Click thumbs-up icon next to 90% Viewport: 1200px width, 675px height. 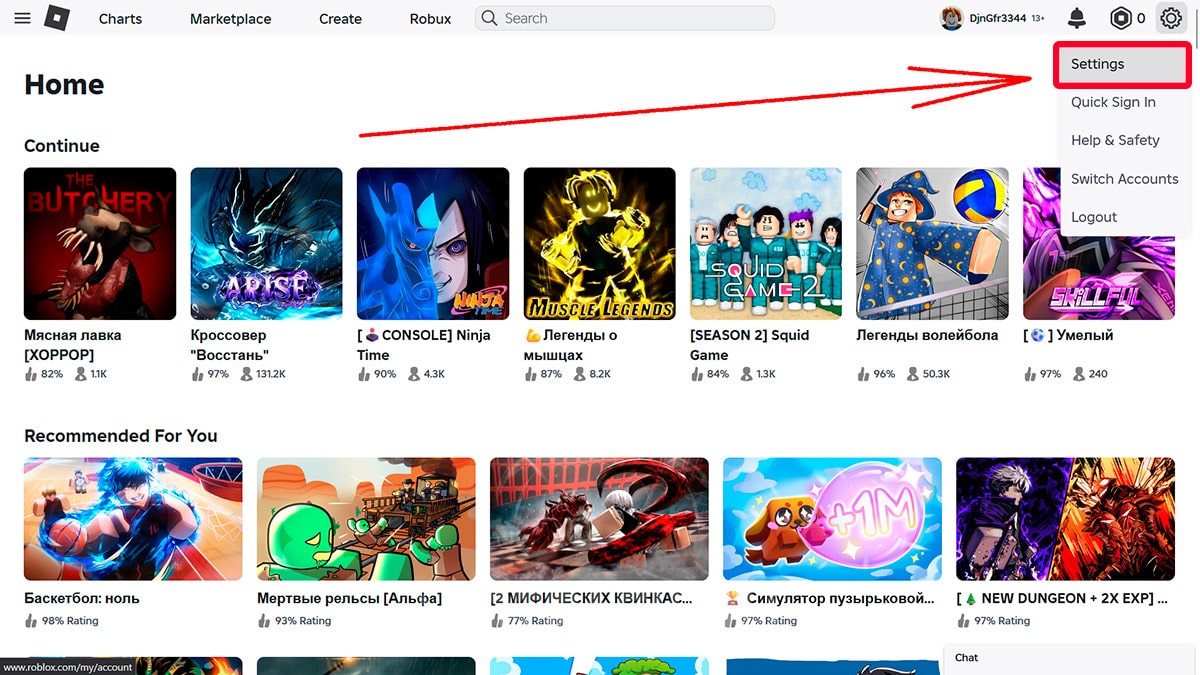[x=364, y=374]
